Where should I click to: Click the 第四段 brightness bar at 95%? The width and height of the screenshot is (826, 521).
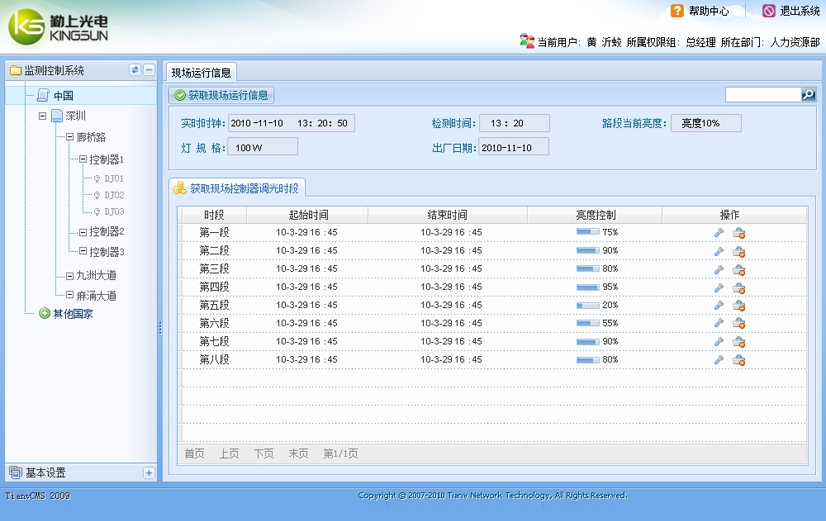coord(588,287)
